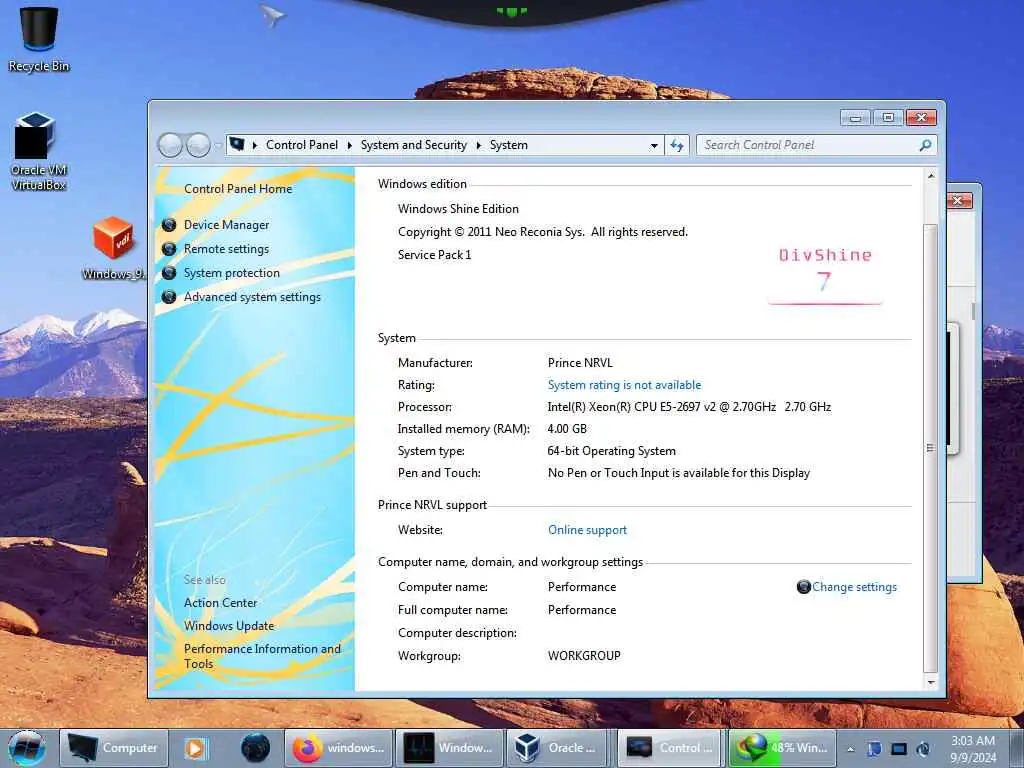Click the volume tray icon
The width and height of the screenshot is (1024, 768).
[x=923, y=749]
